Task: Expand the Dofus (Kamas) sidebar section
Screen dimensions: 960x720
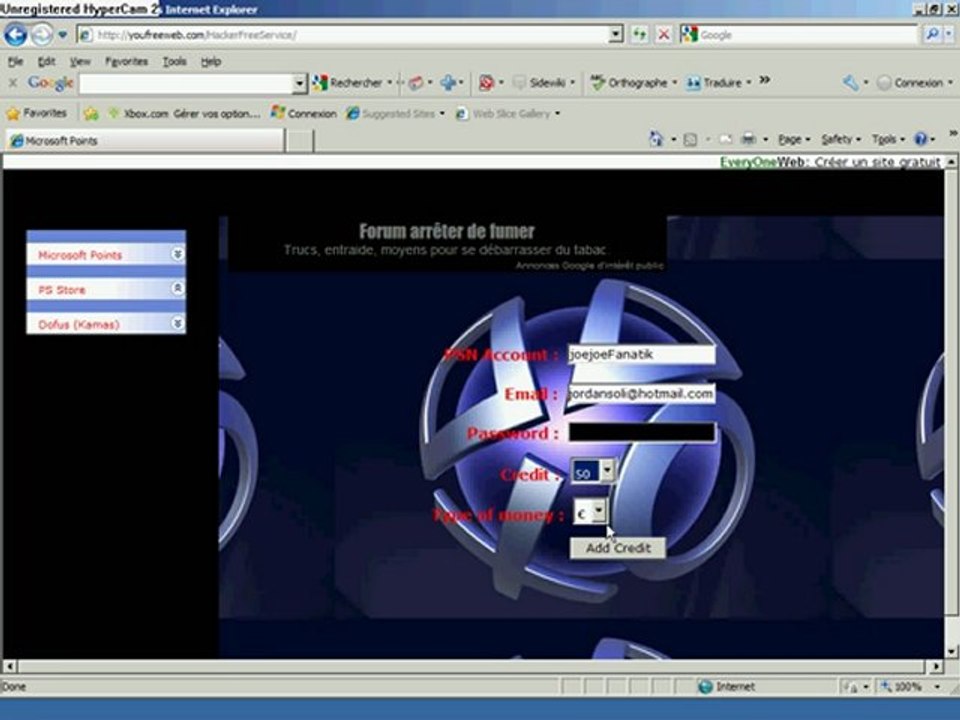Action: 178,323
